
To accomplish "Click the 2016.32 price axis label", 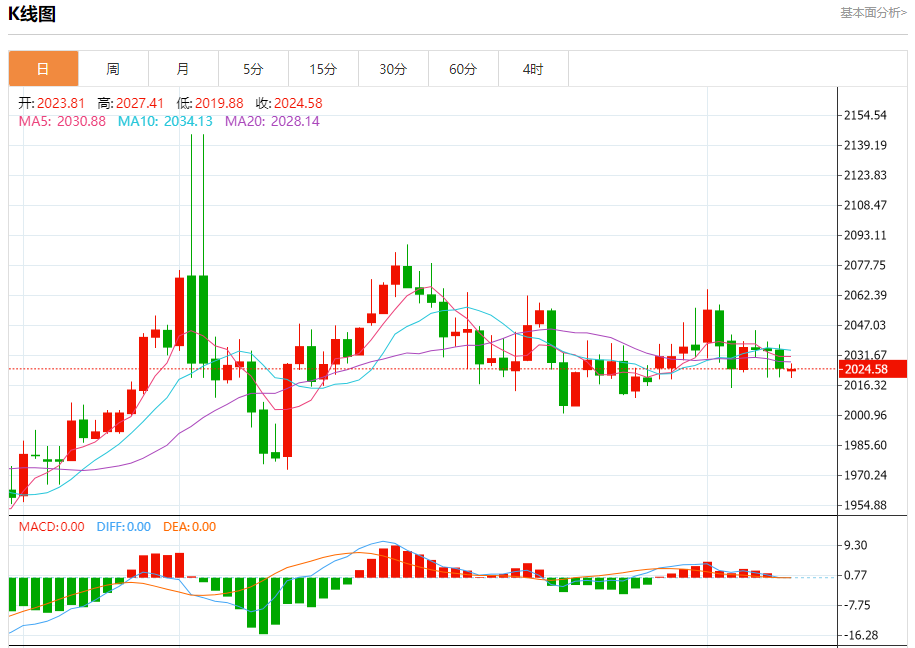I will (x=865, y=385).
